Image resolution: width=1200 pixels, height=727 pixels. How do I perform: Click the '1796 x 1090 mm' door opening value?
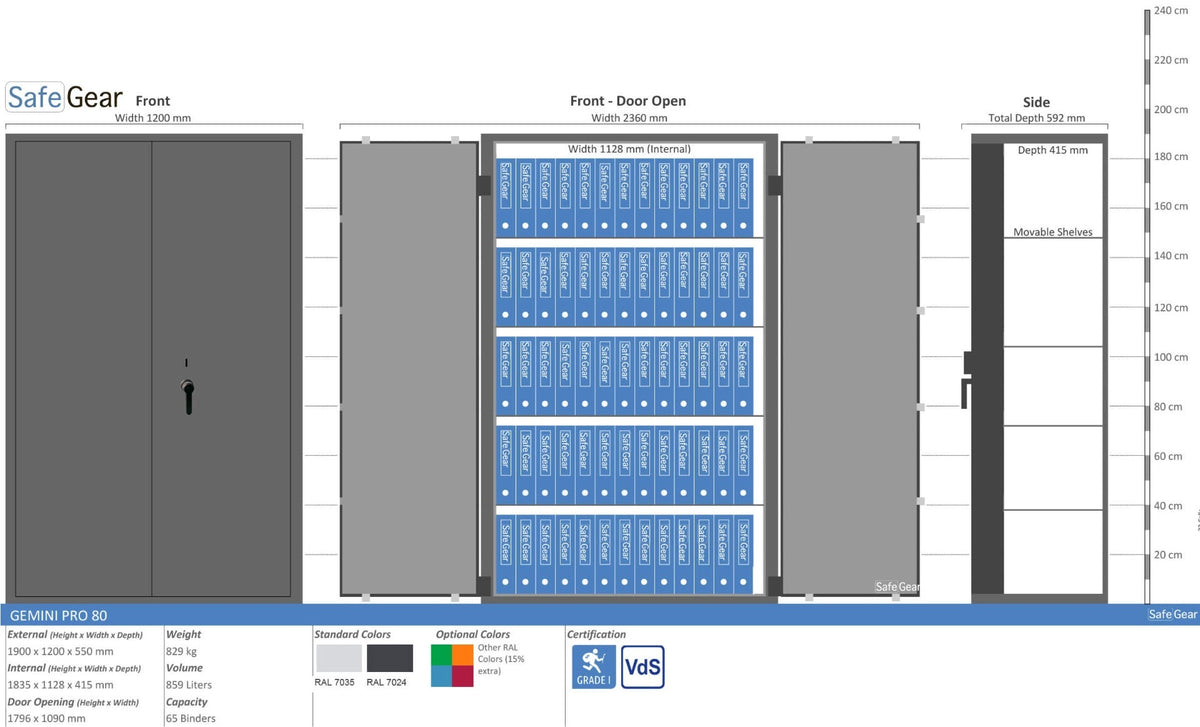(x=46, y=718)
